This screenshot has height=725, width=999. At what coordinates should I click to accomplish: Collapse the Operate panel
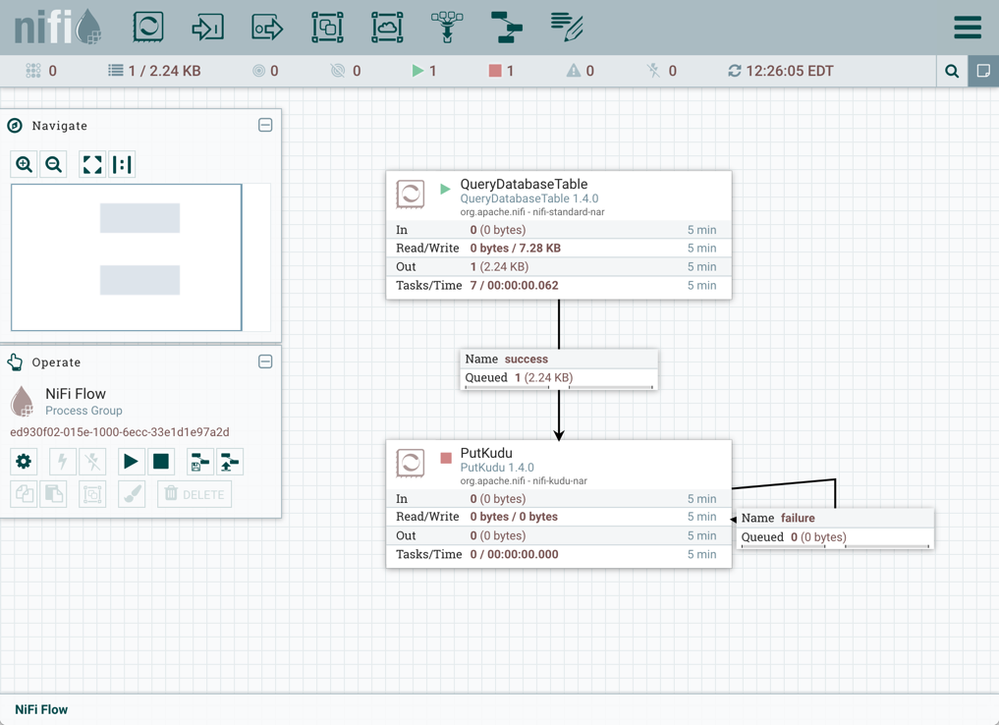pos(265,361)
